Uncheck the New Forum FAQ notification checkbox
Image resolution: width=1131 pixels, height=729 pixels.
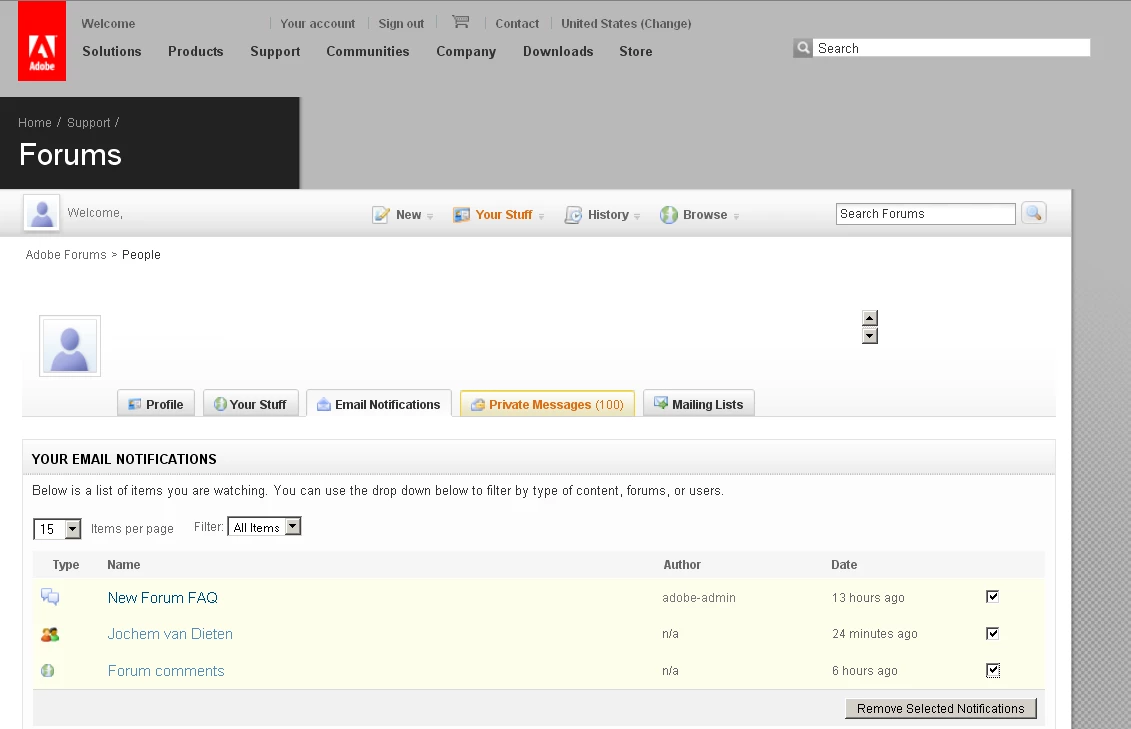coord(993,596)
